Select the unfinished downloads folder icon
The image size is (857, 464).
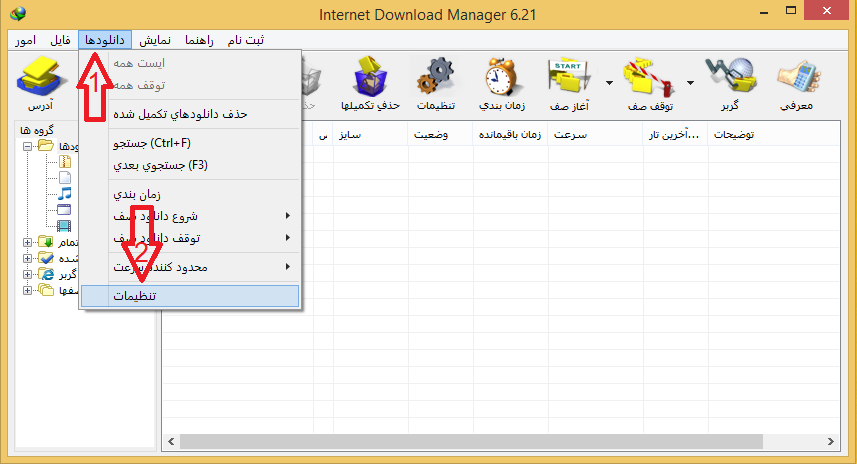[46, 242]
